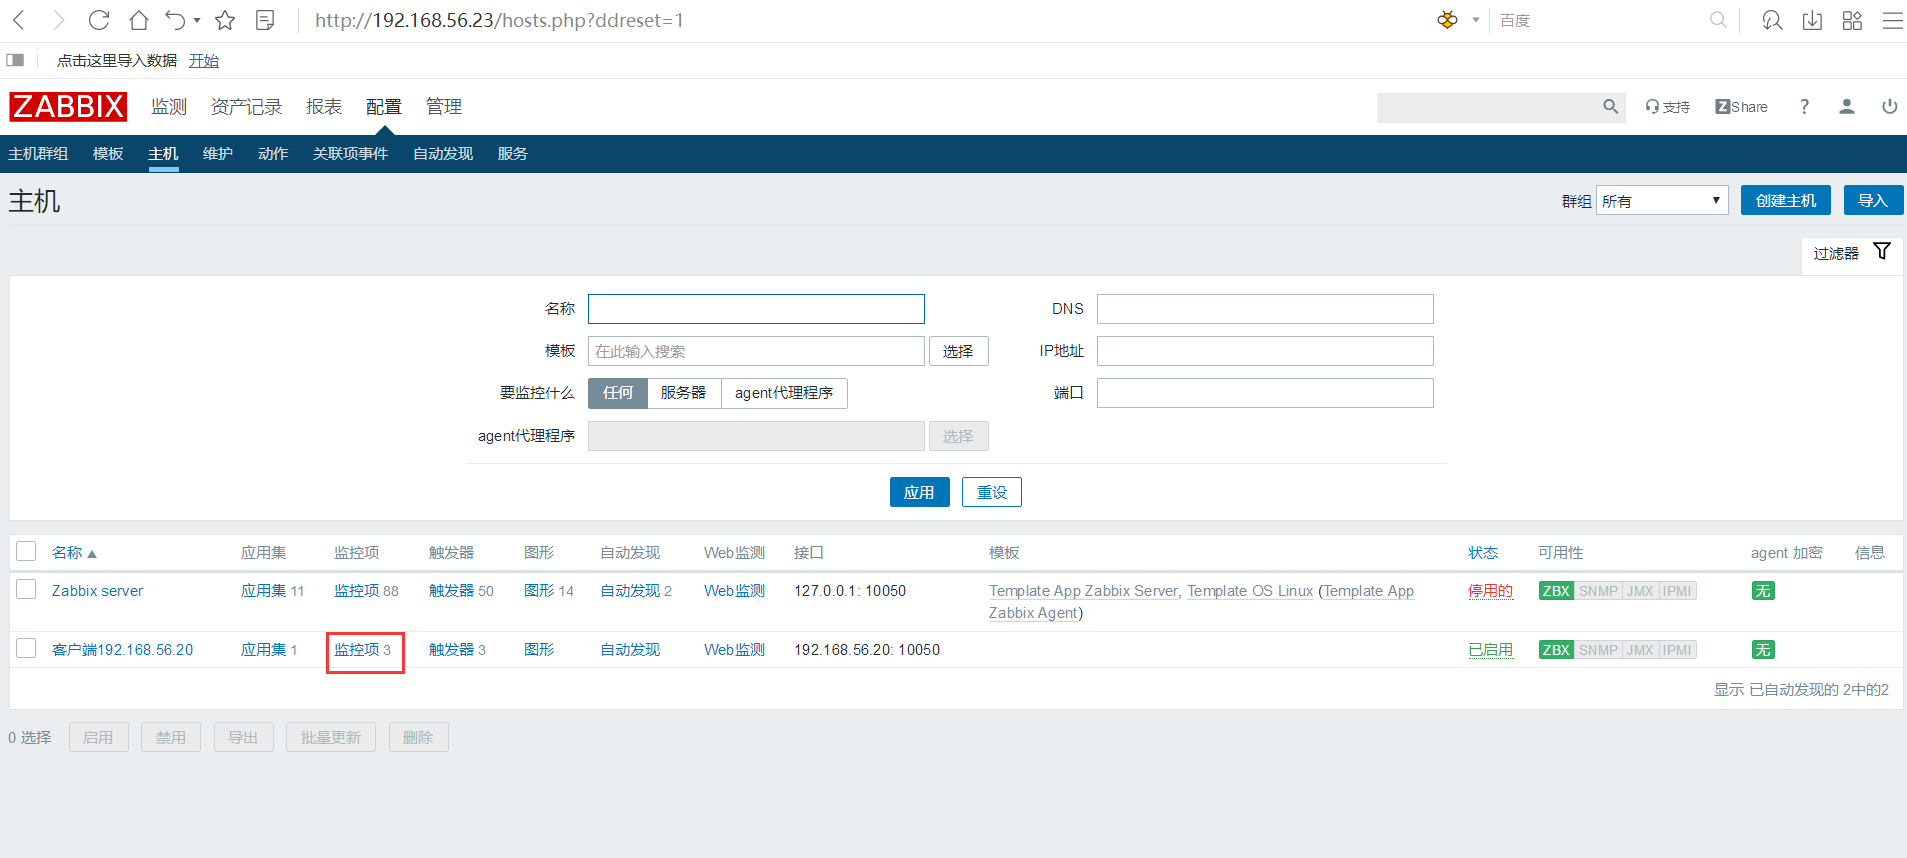Sort hosts by 状态 column
1907x858 pixels.
pyautogui.click(x=1483, y=553)
